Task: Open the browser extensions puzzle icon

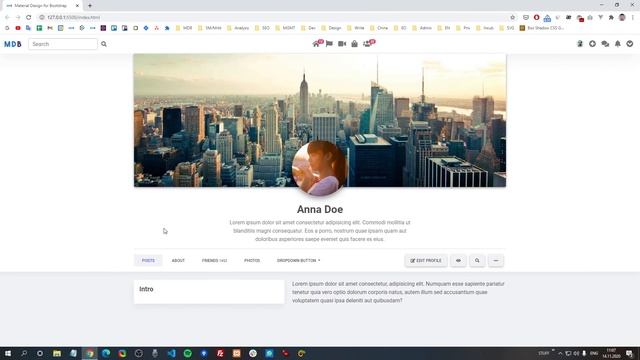Action: [x=611, y=17]
